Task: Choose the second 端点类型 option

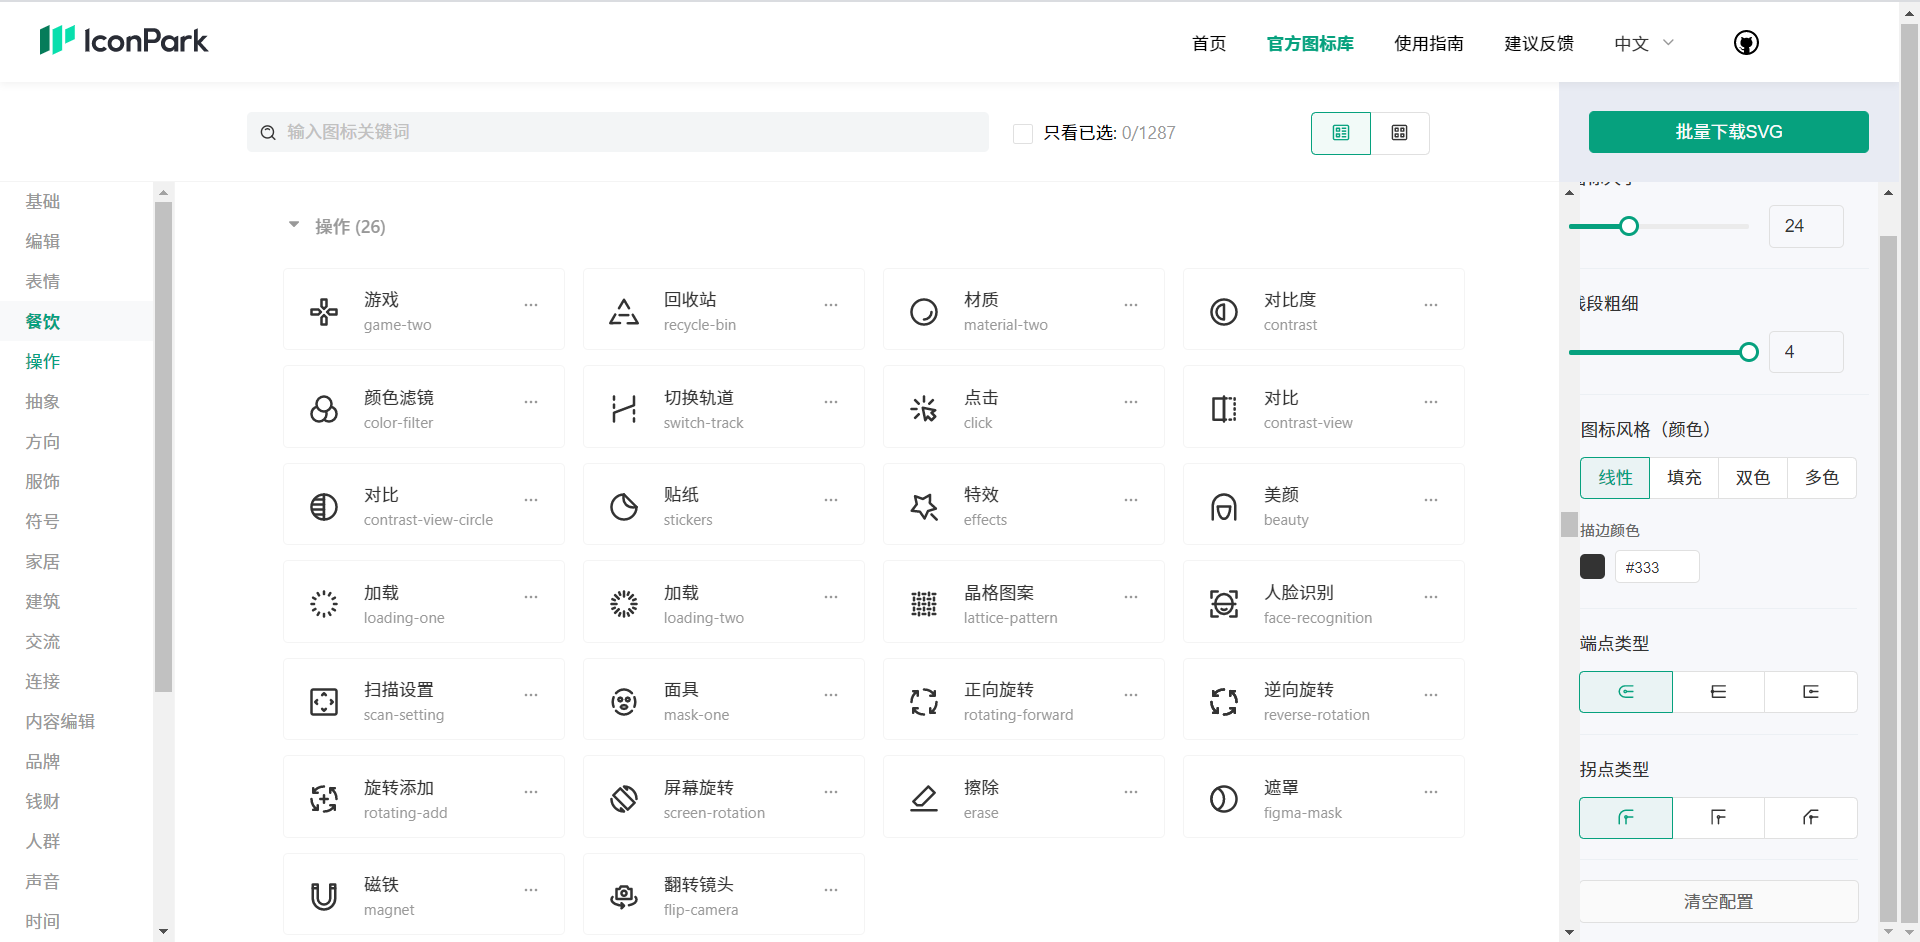Action: 1718,691
